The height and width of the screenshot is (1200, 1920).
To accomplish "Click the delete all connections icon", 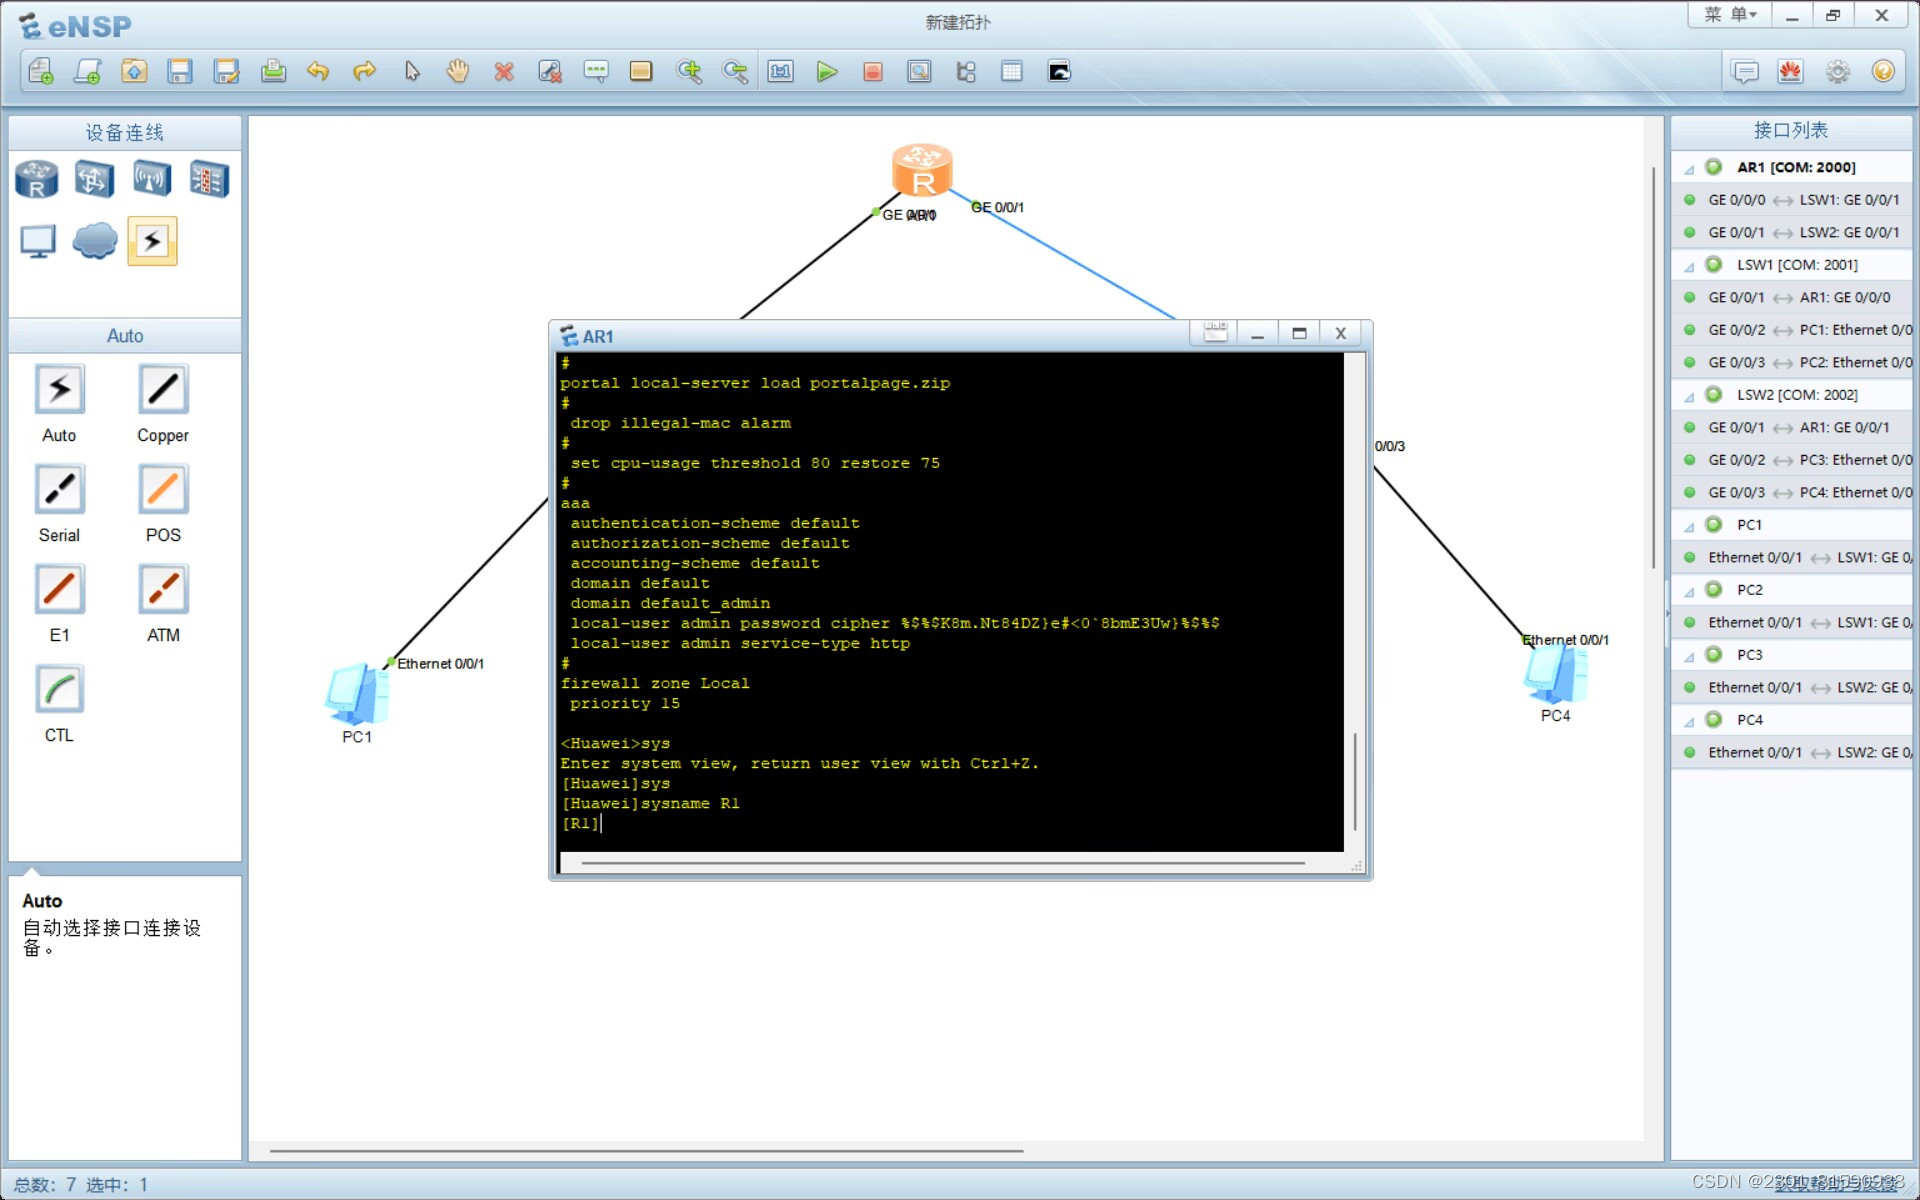I will pos(550,71).
